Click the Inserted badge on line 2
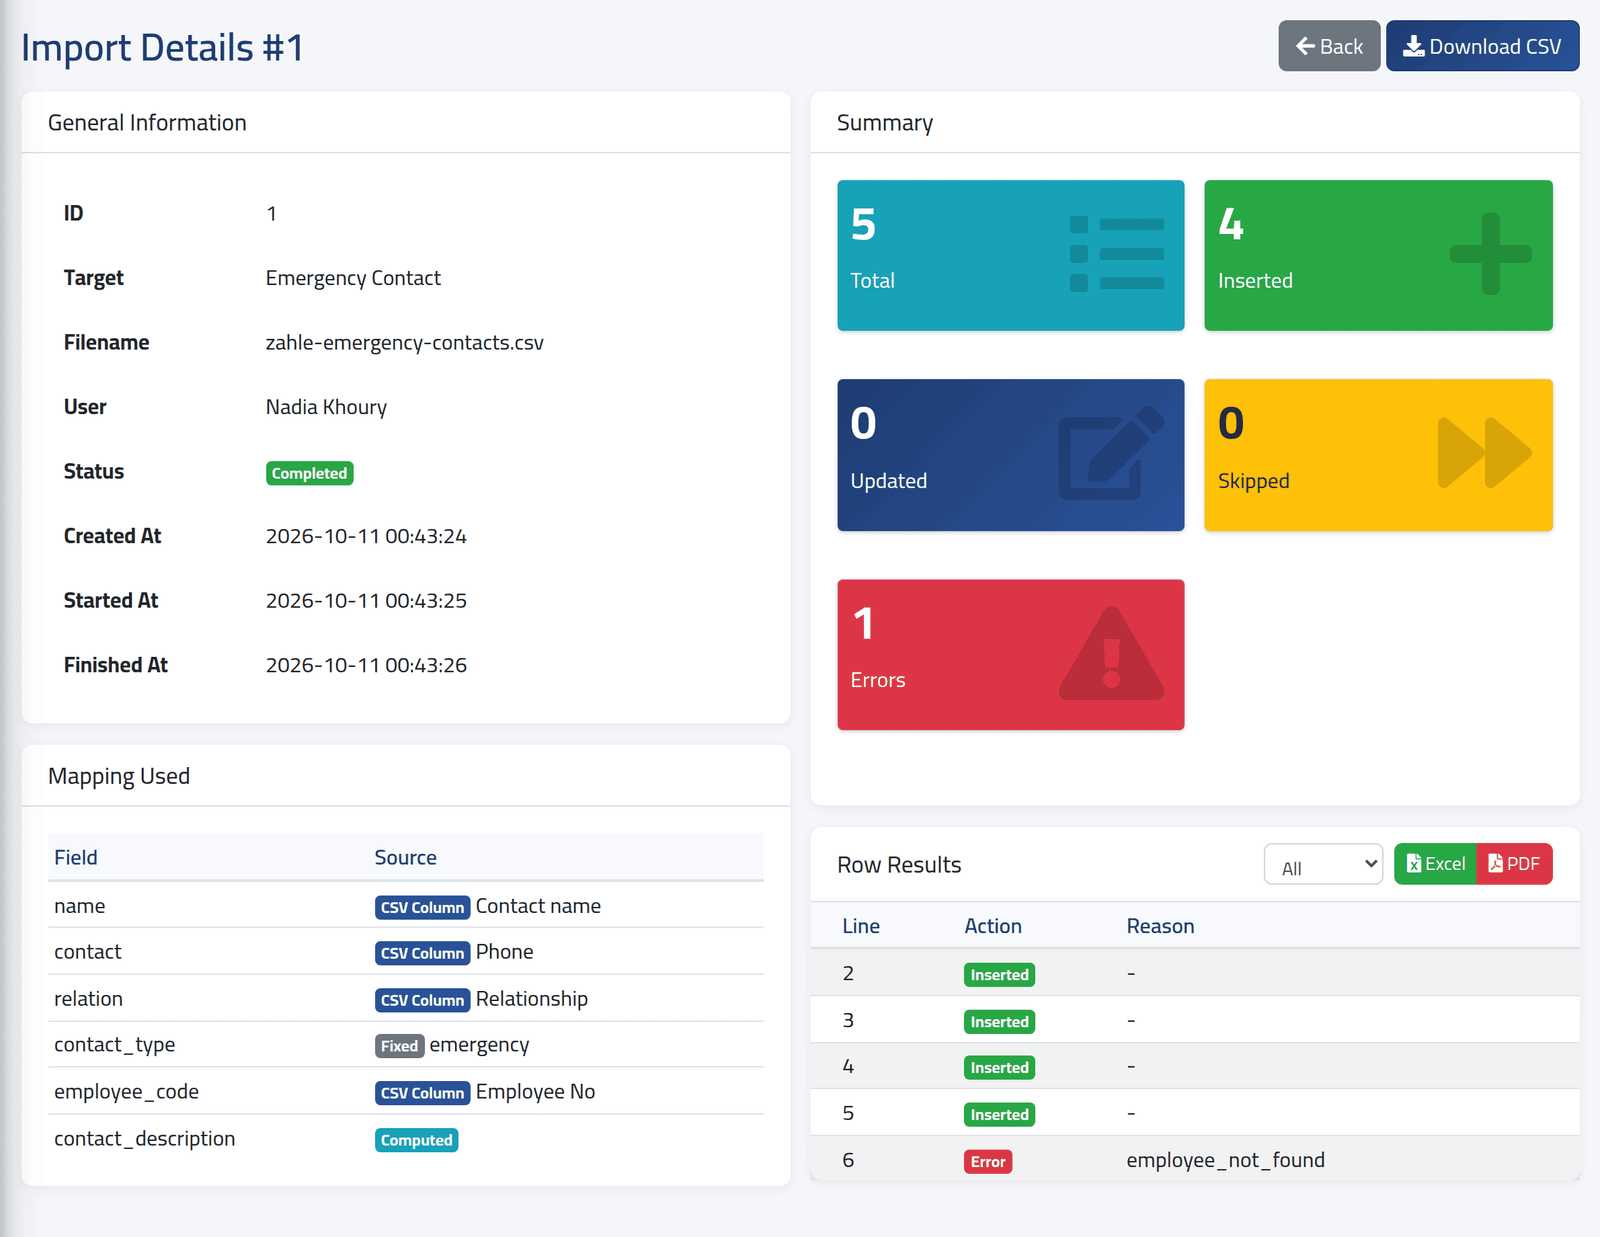Image resolution: width=1600 pixels, height=1237 pixels. click(x=999, y=975)
